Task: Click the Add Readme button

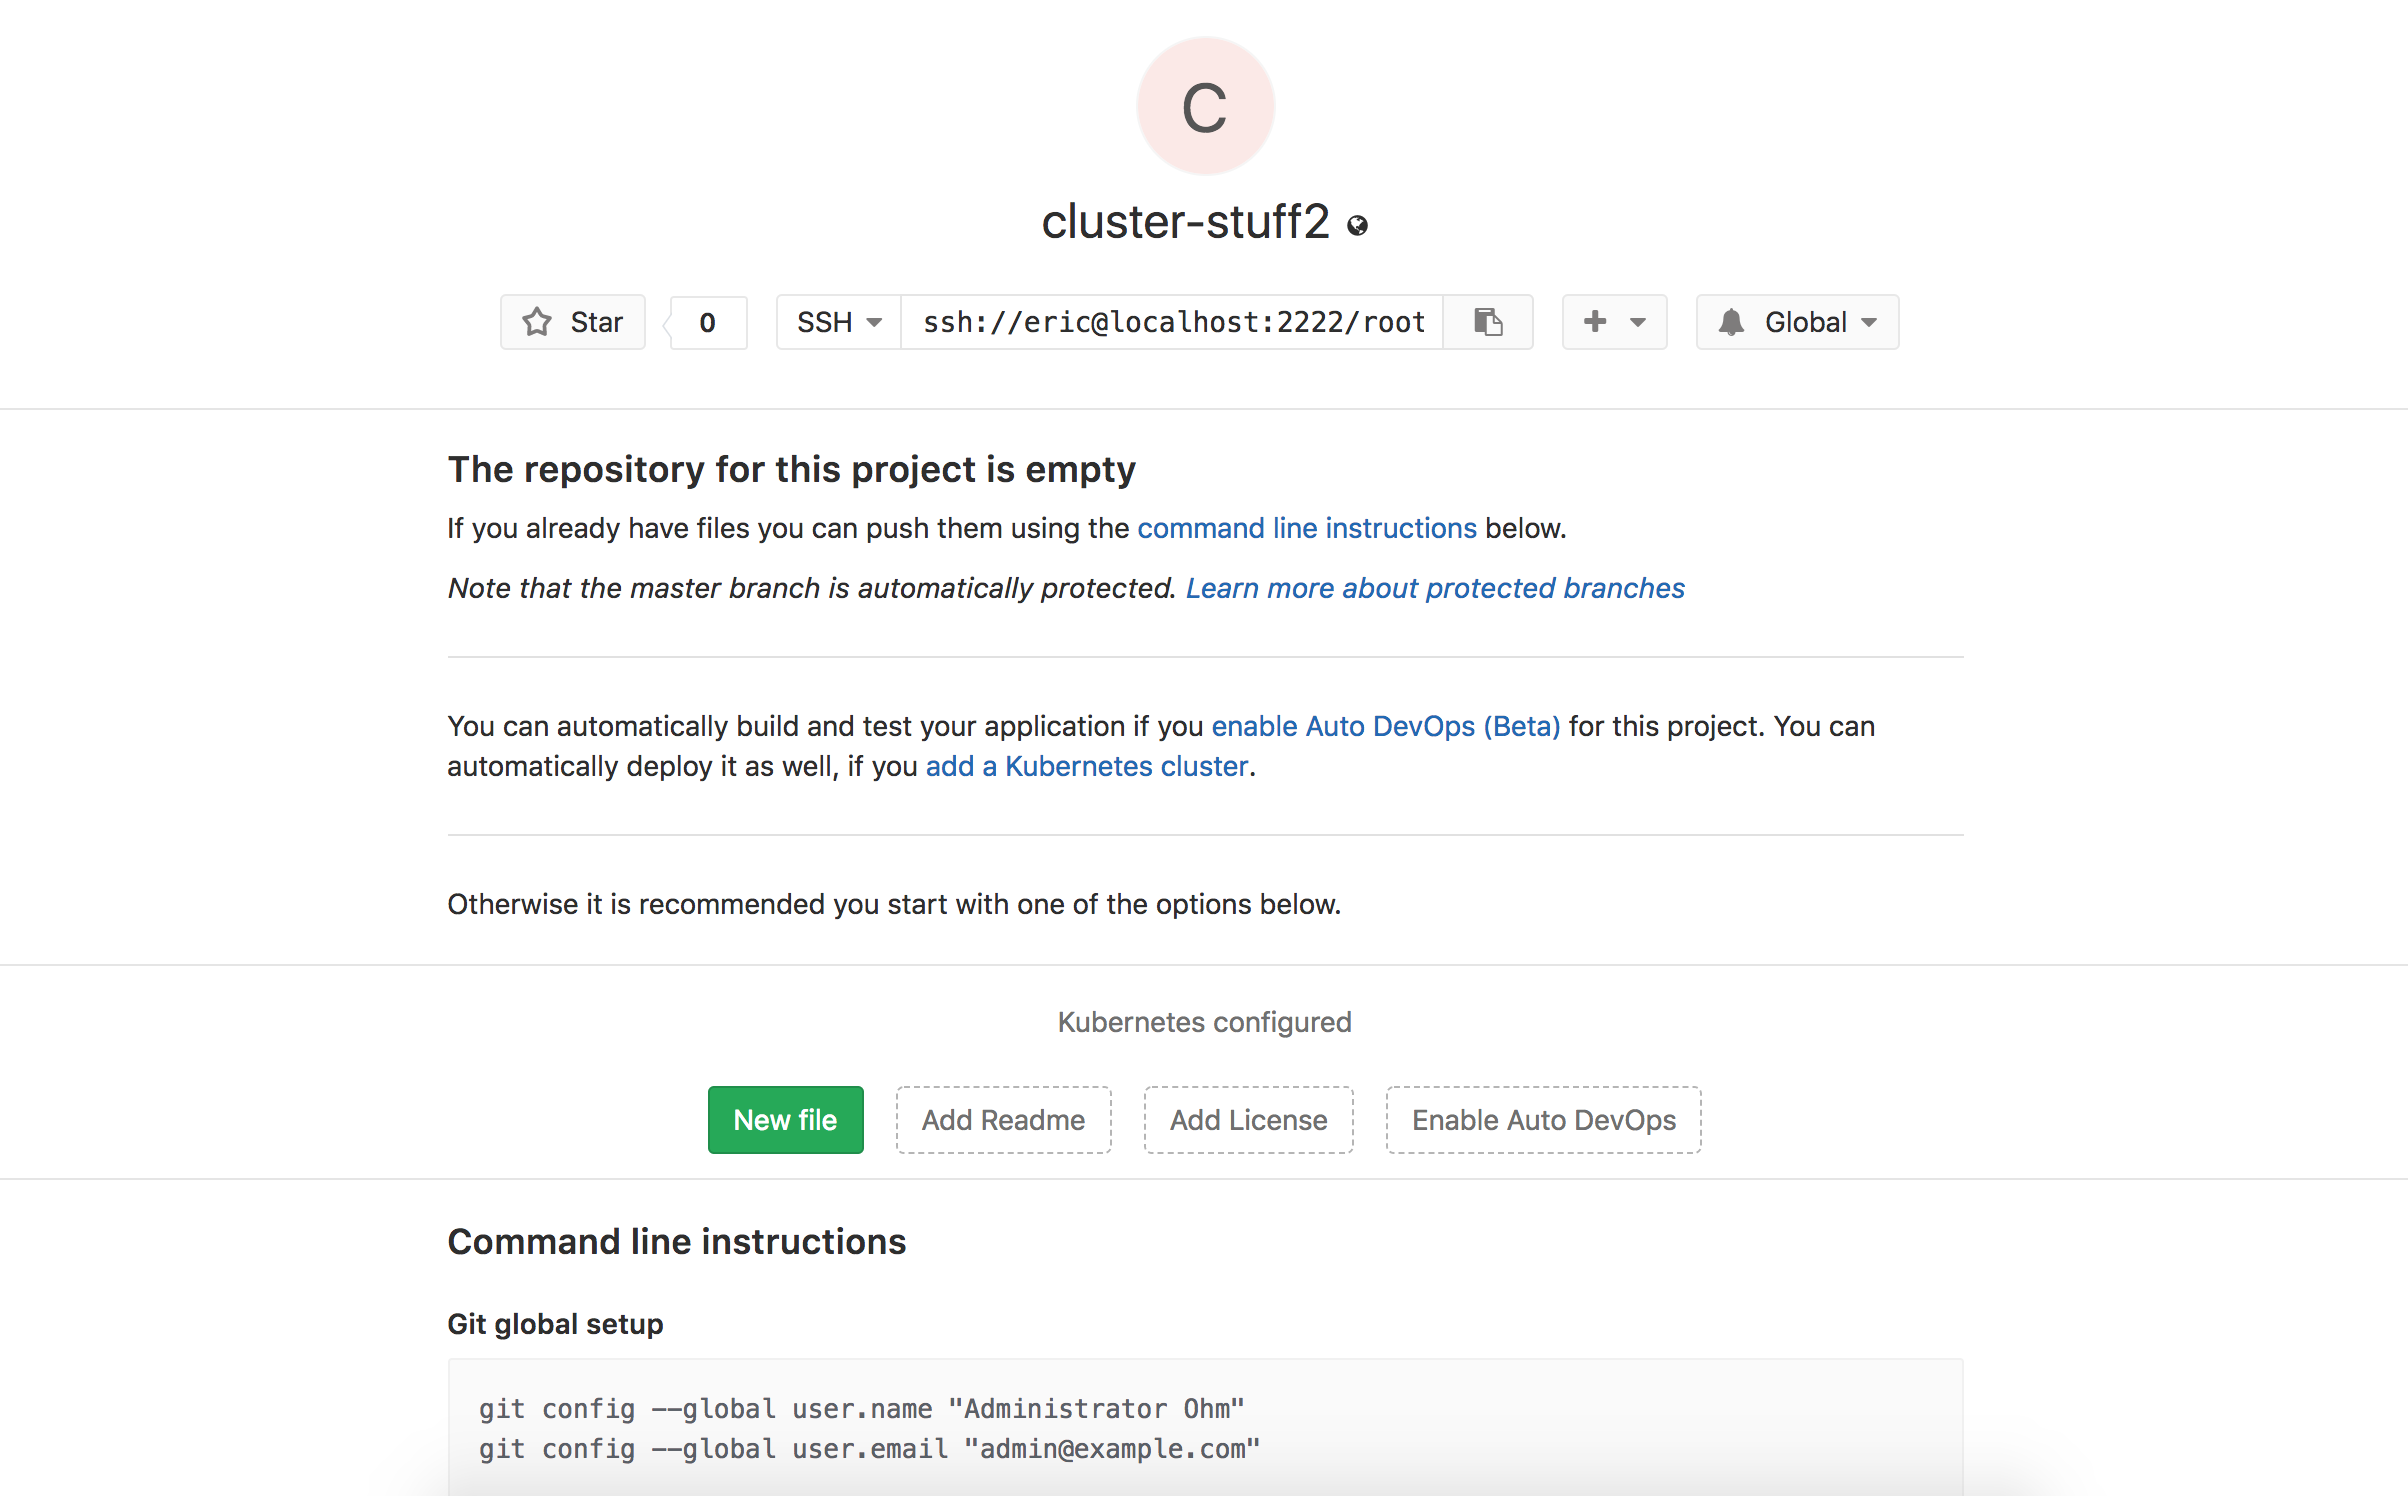Action: point(1003,1120)
